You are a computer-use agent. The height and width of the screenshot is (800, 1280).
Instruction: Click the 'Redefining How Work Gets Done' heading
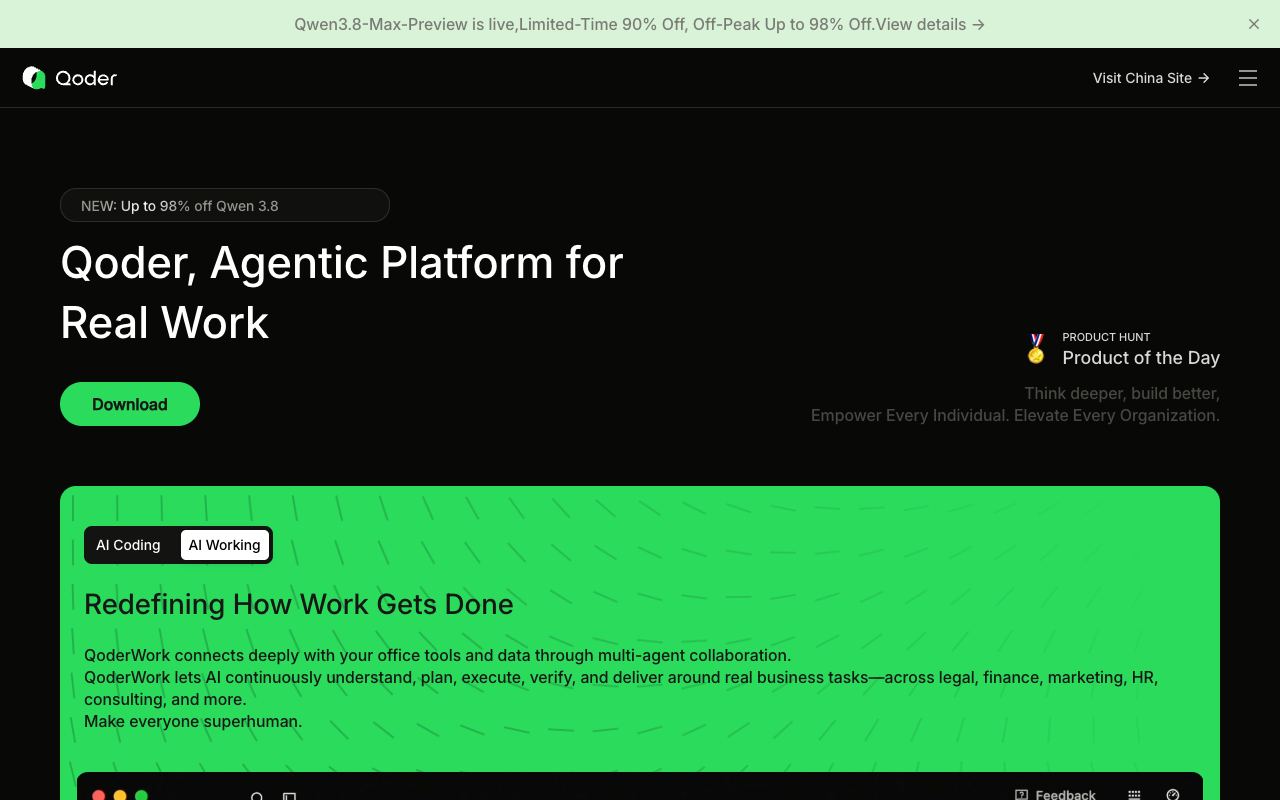[299, 604]
